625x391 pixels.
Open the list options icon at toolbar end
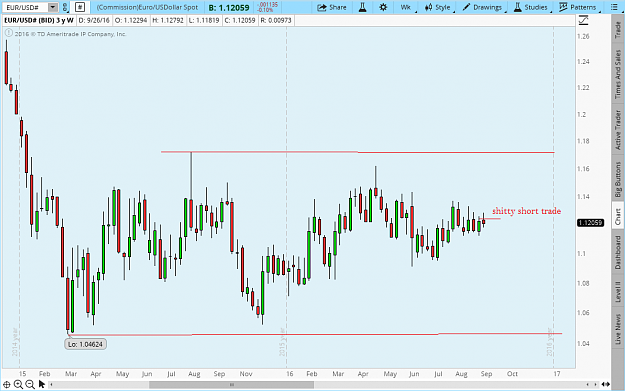coord(614,7)
